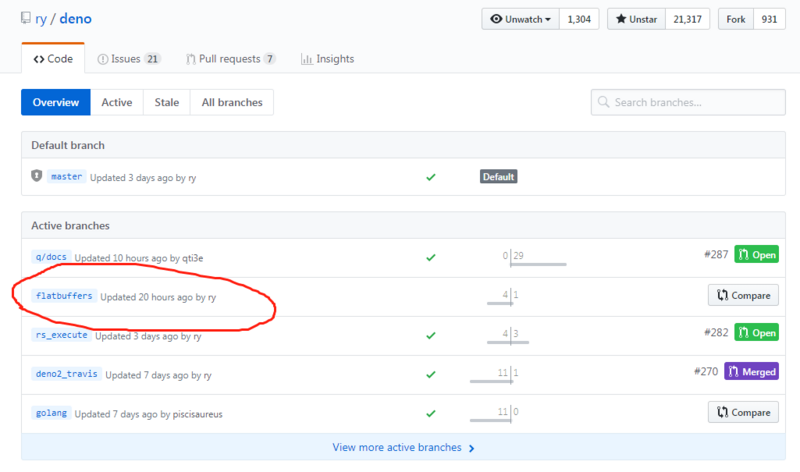Open the rs_execute branch link
The image size is (800, 472).
point(61,335)
